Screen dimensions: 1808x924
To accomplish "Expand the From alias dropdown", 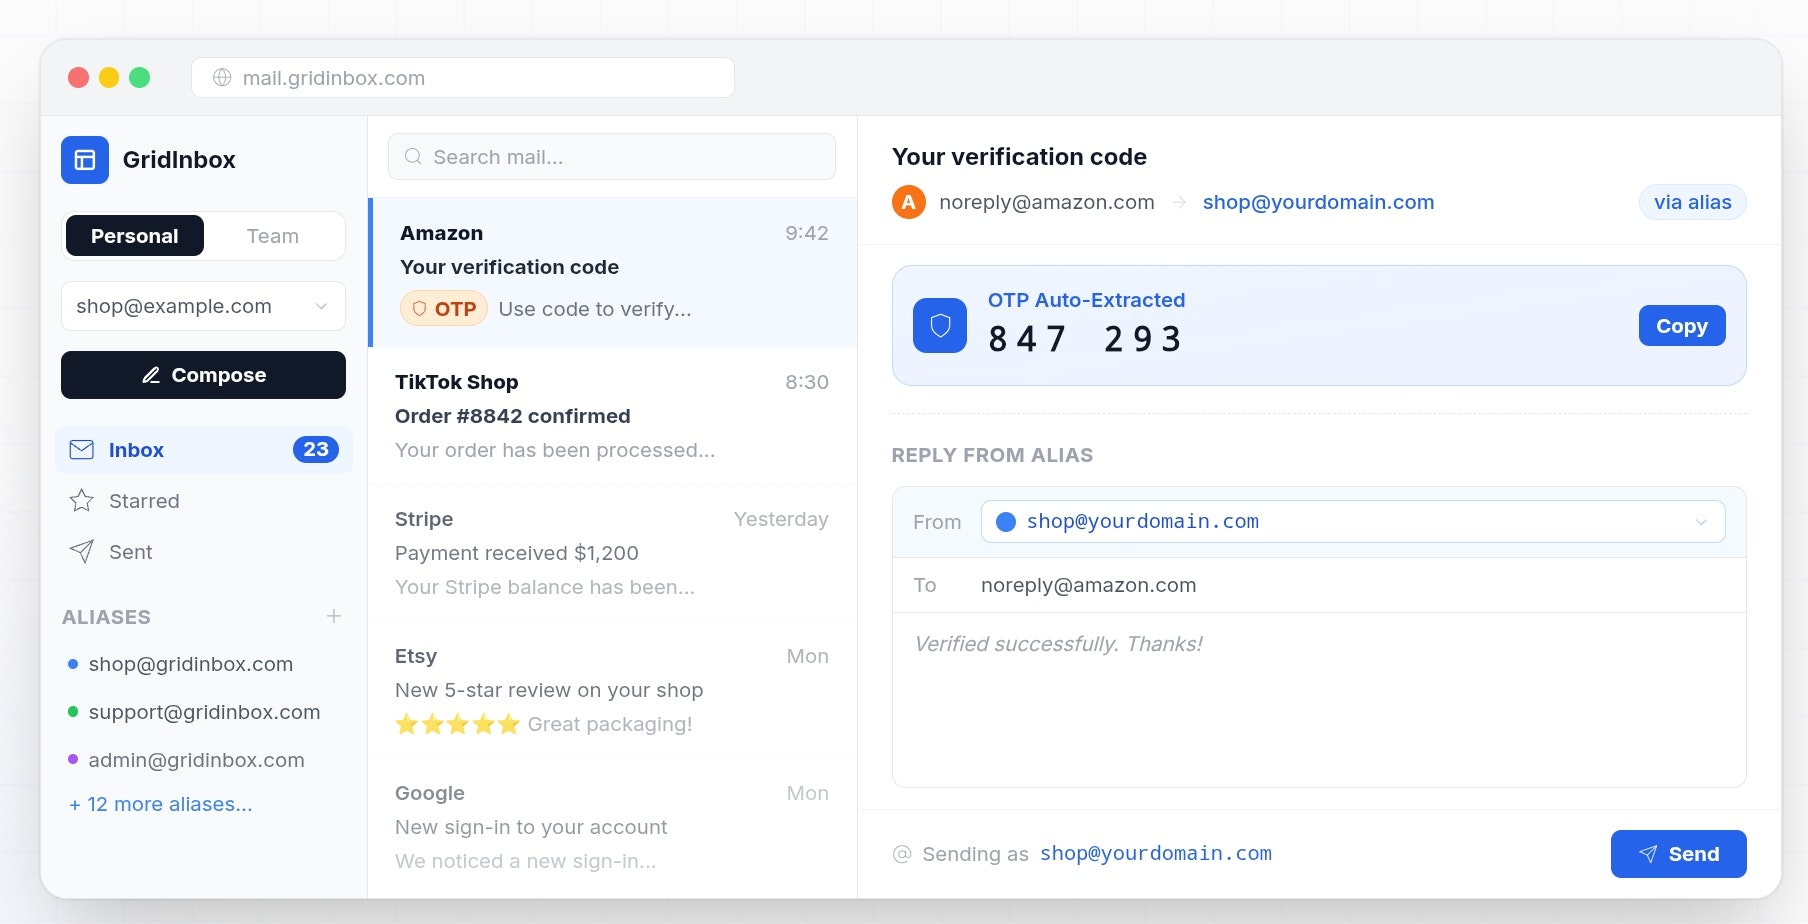I will point(1353,522).
